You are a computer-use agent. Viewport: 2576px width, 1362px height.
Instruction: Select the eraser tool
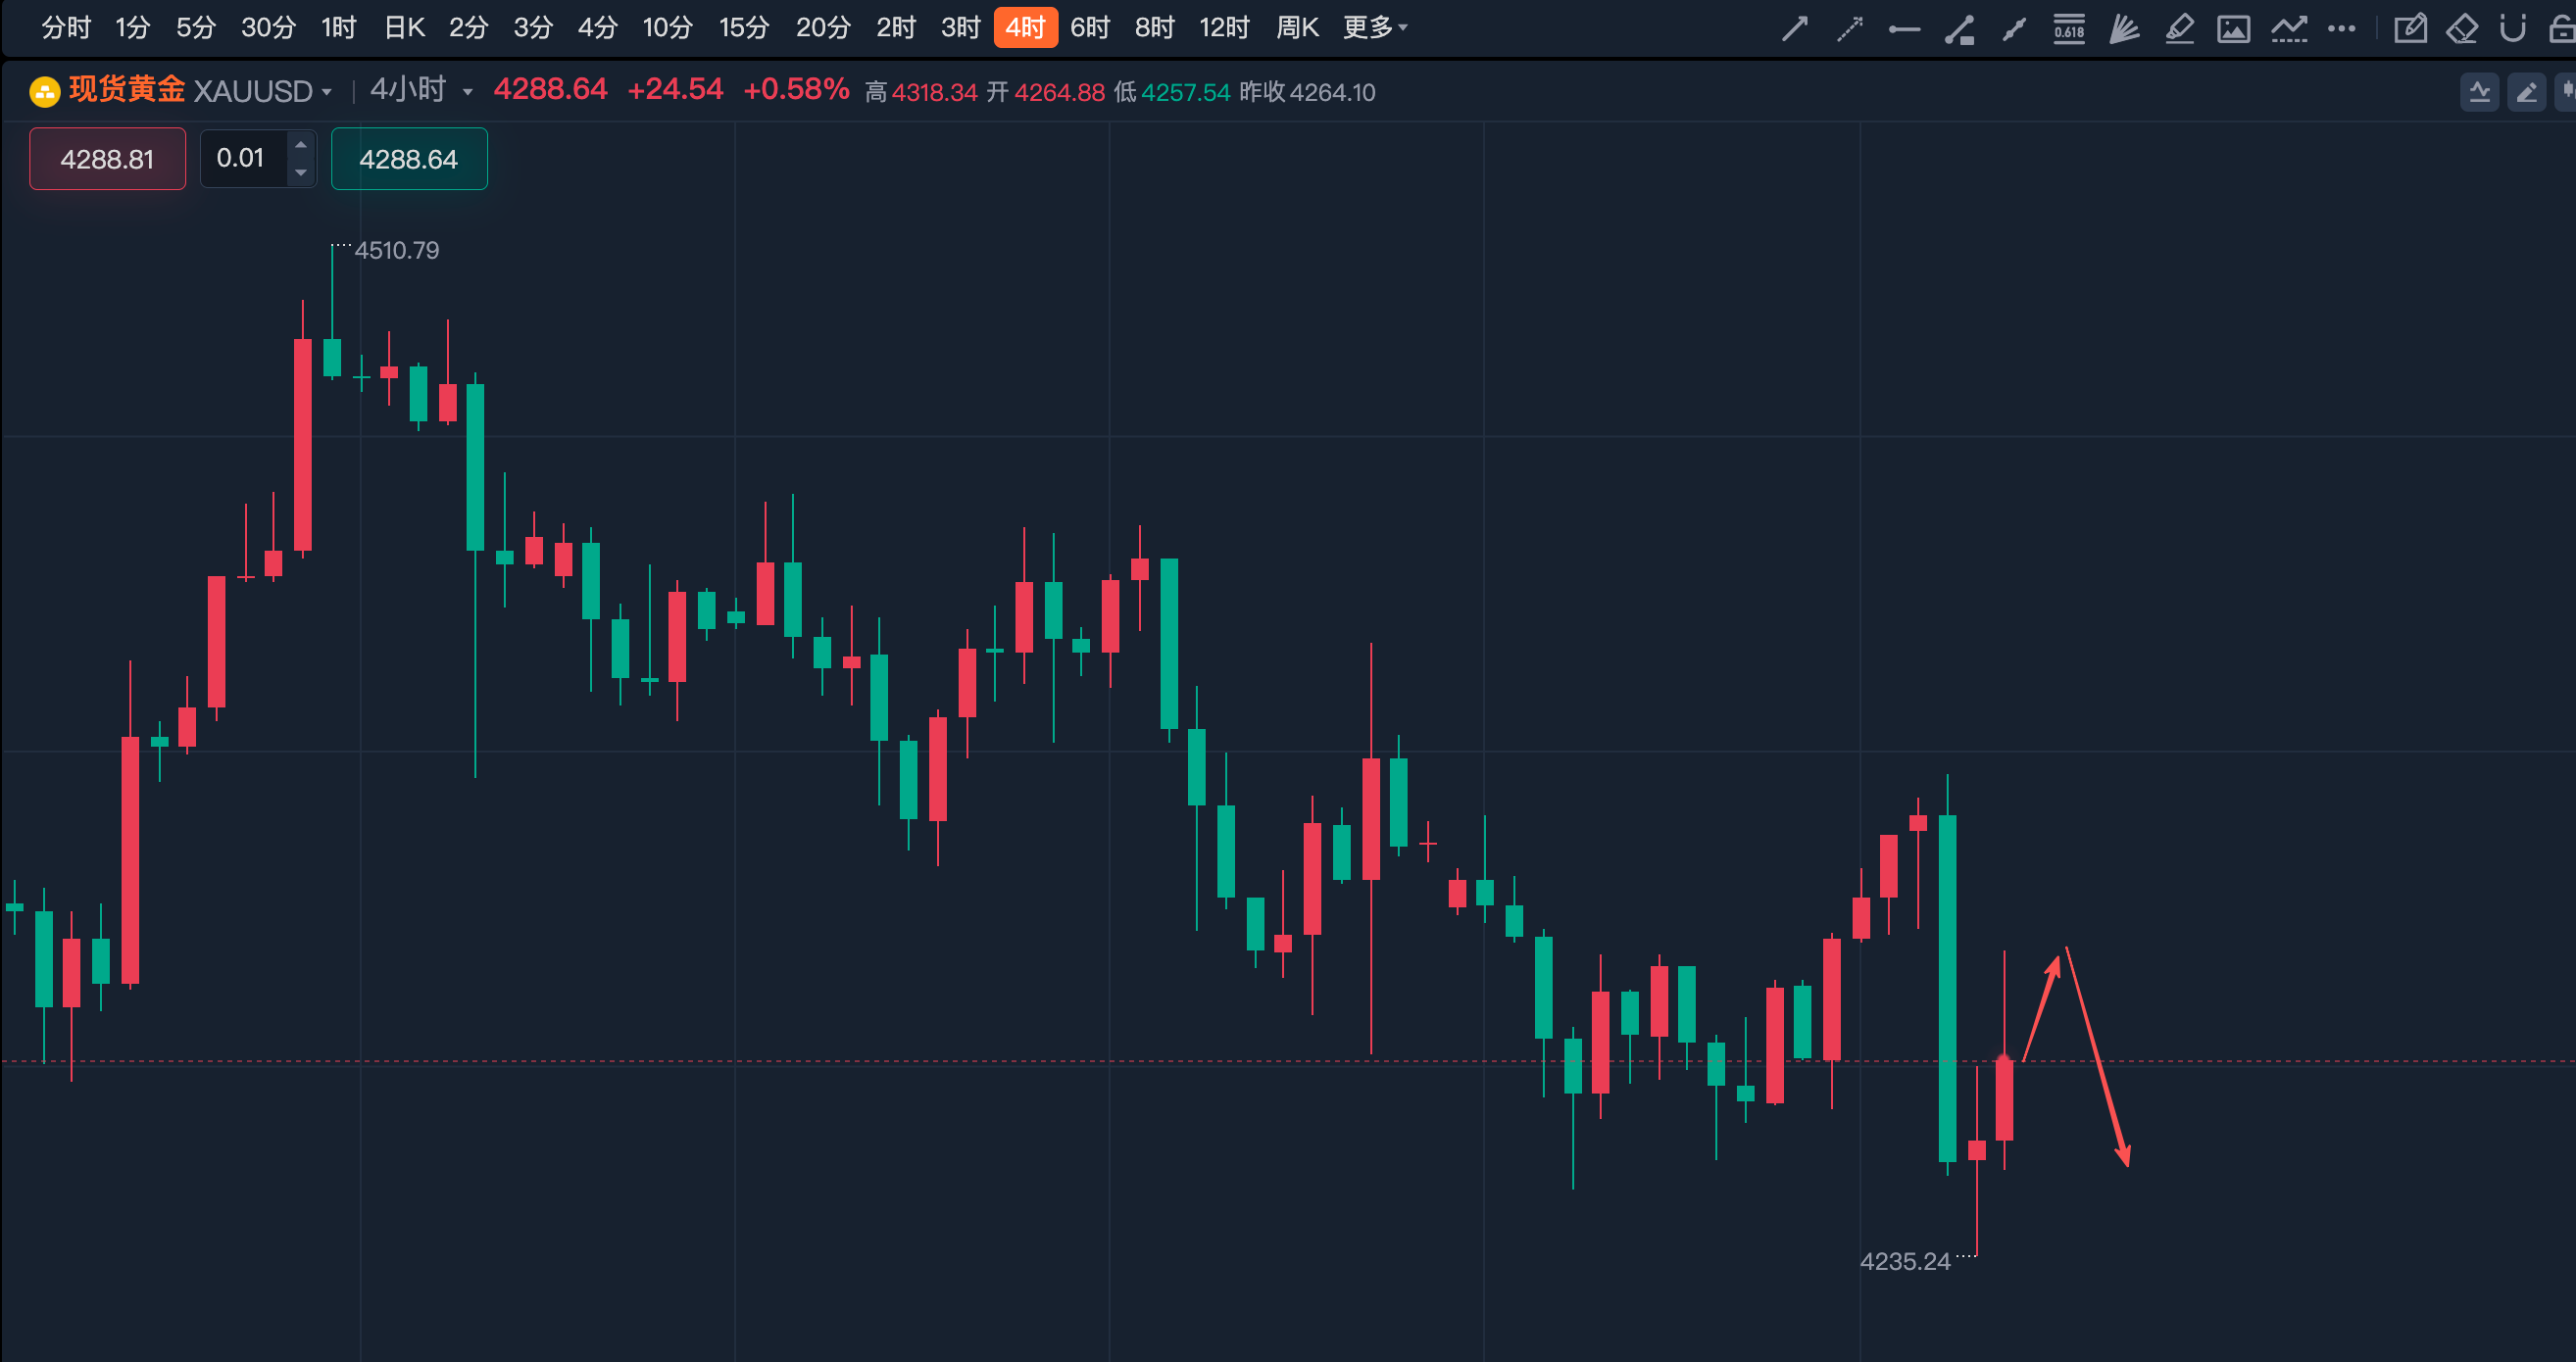pyautogui.click(x=2462, y=29)
